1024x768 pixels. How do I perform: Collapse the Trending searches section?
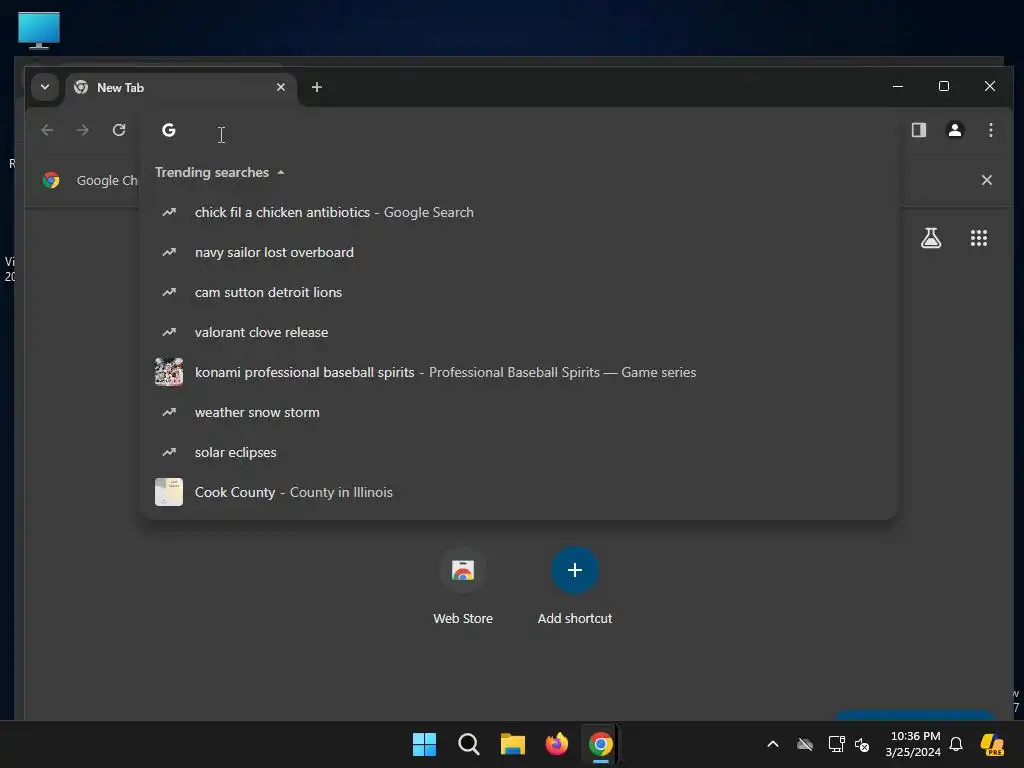pyautogui.click(x=281, y=172)
